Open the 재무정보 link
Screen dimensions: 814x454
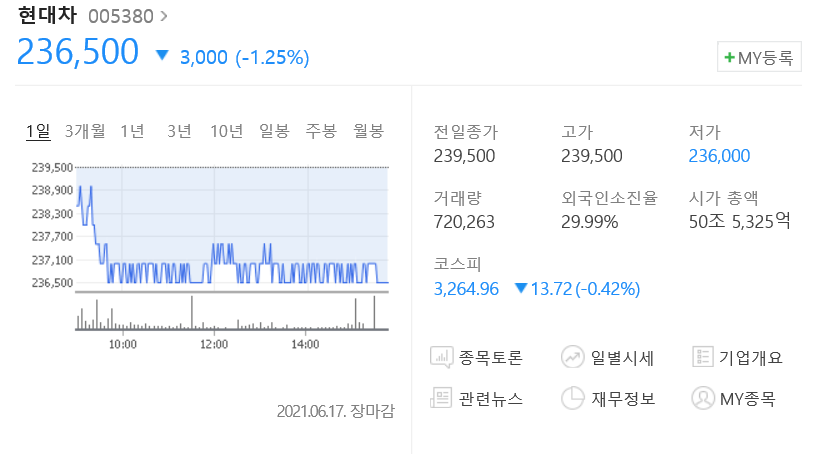pyautogui.click(x=623, y=398)
